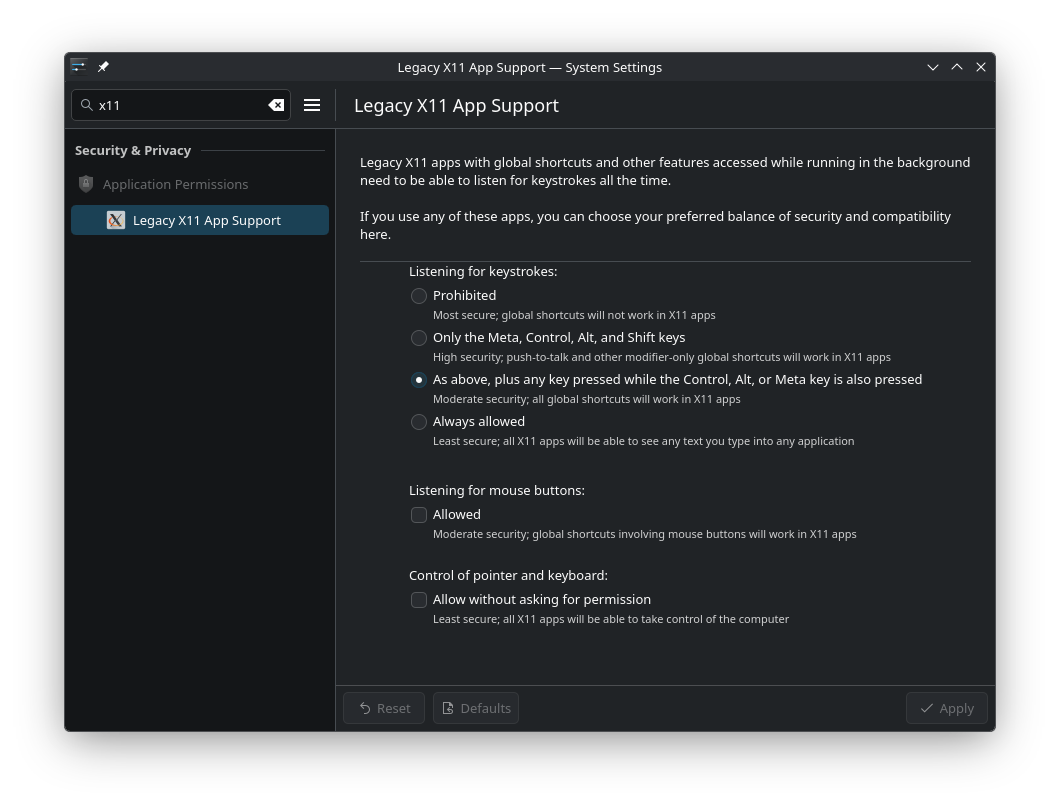1060x808 pixels.
Task: Toggle the pin window icon in title bar
Action: pyautogui.click(x=103, y=66)
